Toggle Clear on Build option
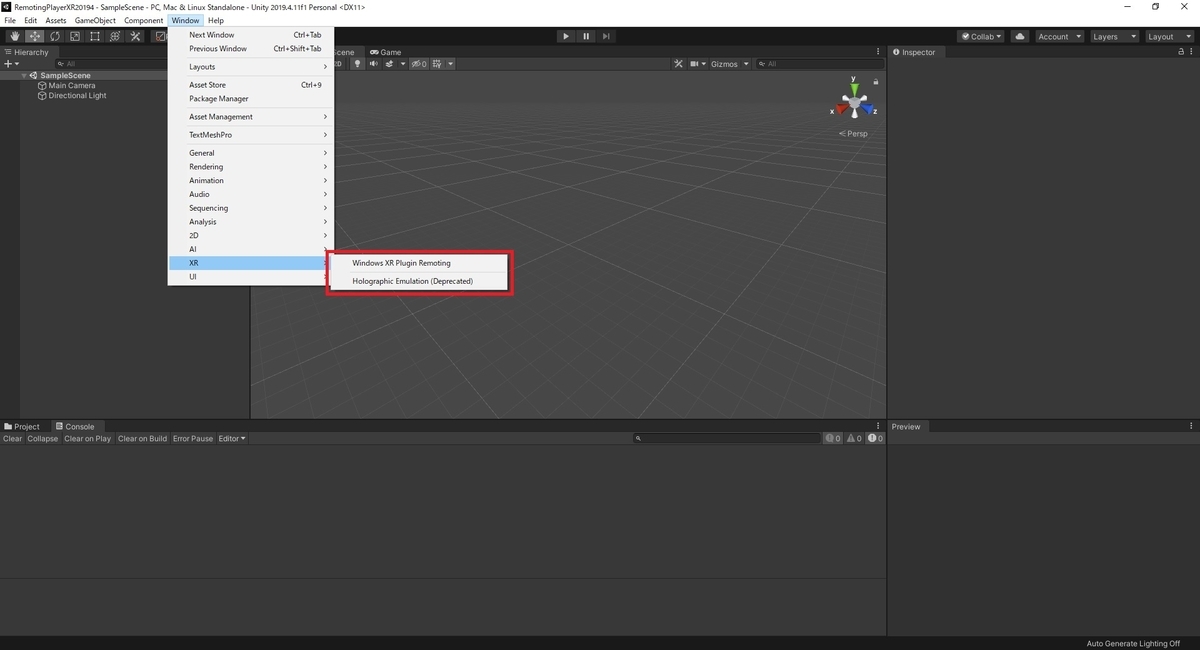 pos(142,438)
